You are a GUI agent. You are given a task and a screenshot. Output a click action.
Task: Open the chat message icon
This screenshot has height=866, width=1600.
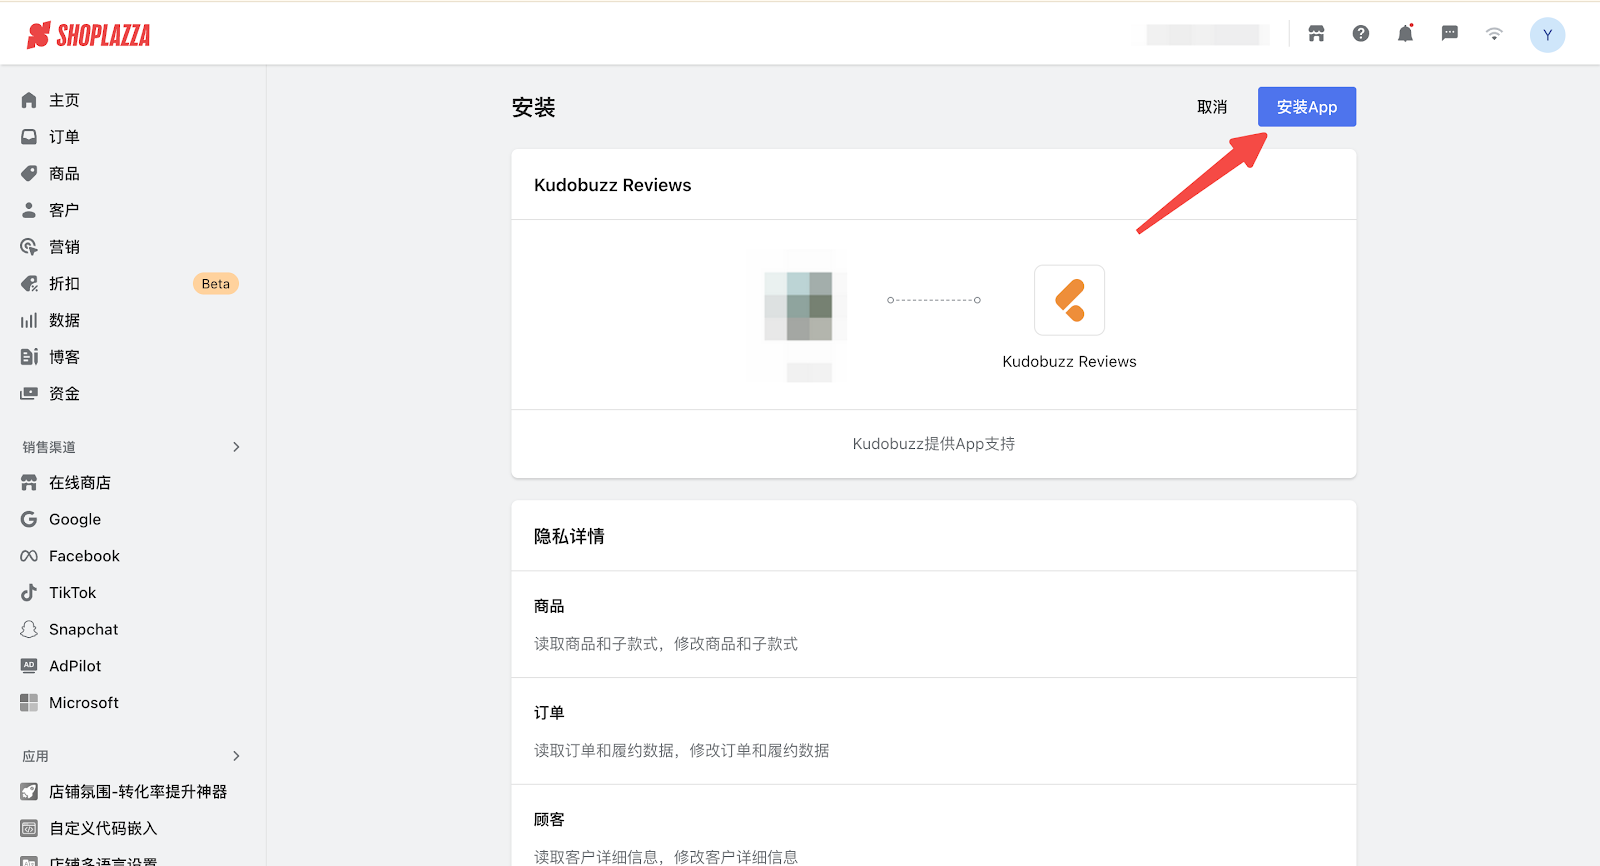pyautogui.click(x=1449, y=34)
